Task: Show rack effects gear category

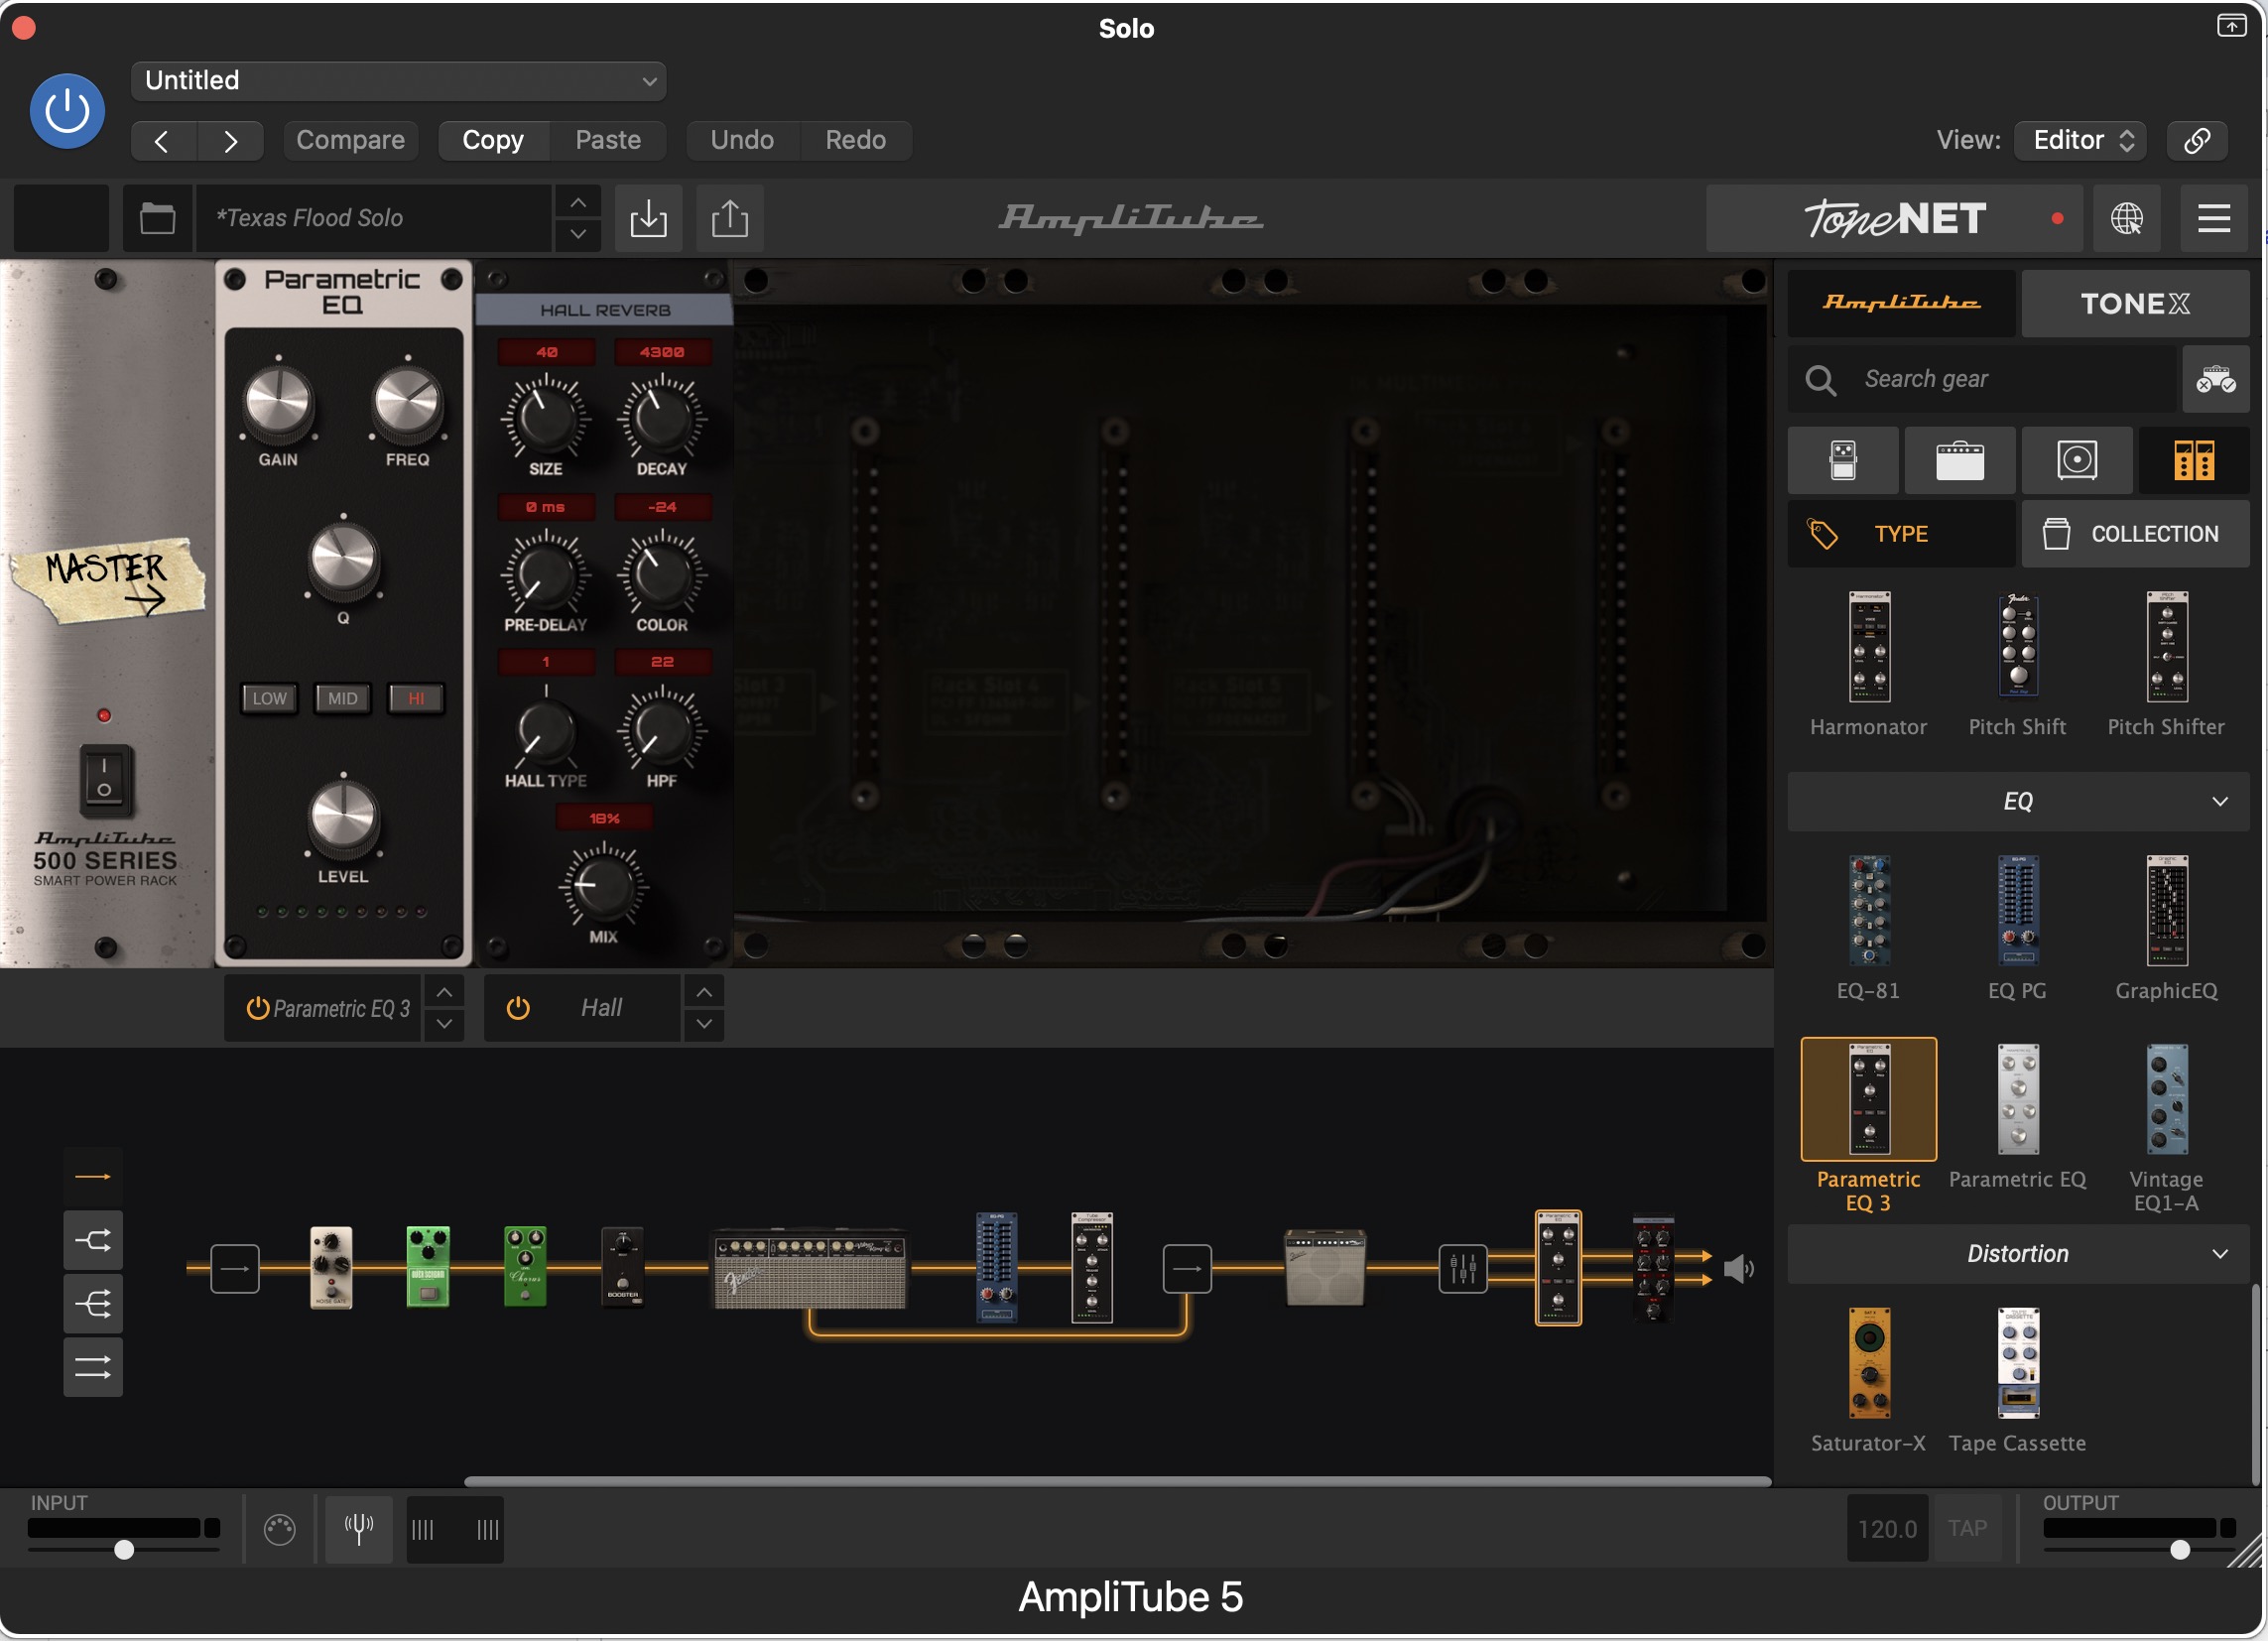Action: pos(2194,460)
